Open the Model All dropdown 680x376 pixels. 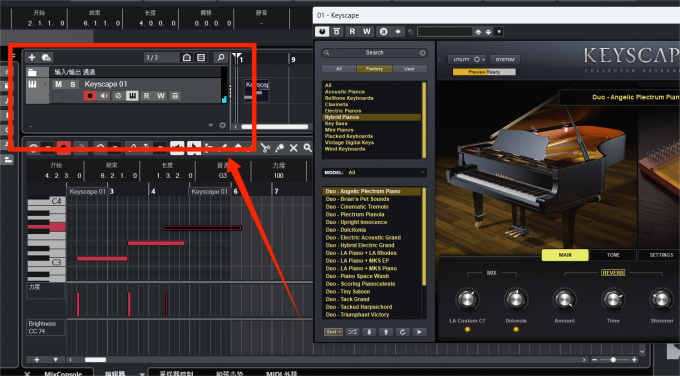coord(374,172)
